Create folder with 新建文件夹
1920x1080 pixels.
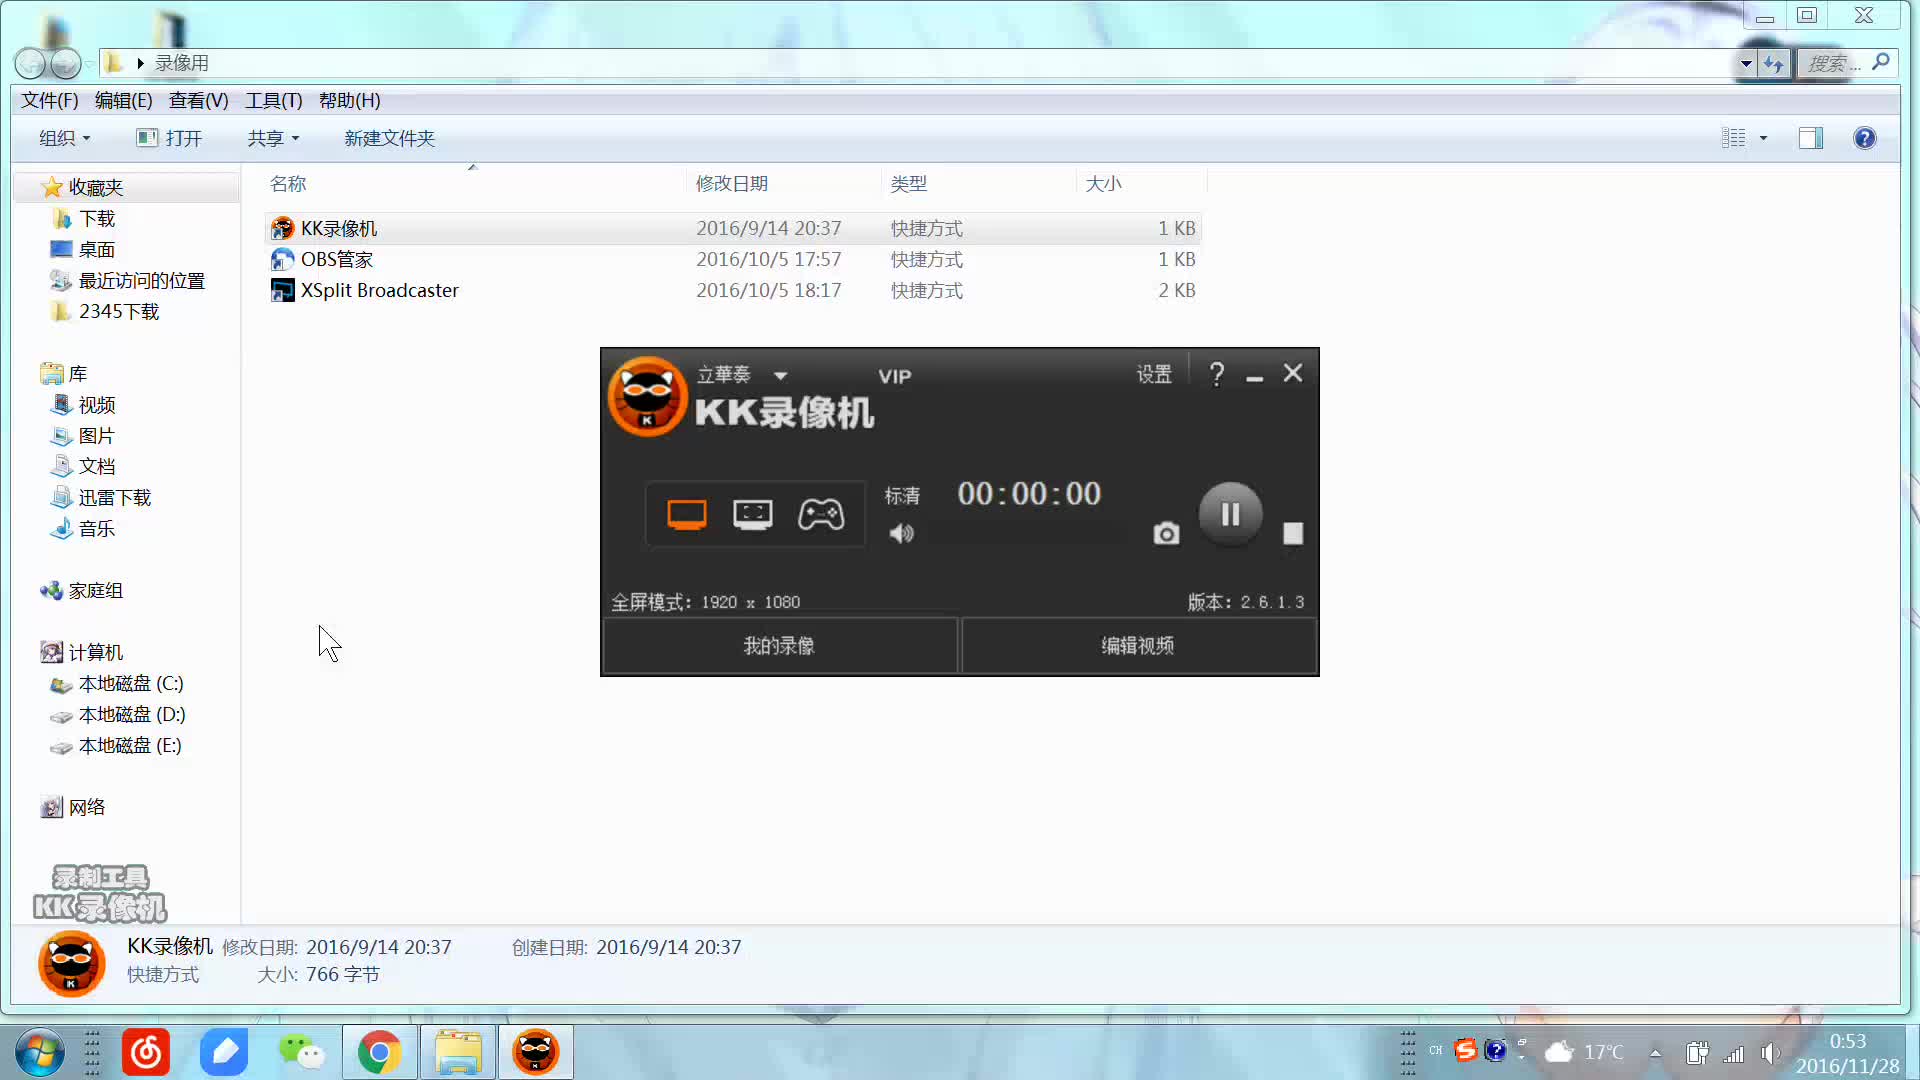tap(389, 138)
